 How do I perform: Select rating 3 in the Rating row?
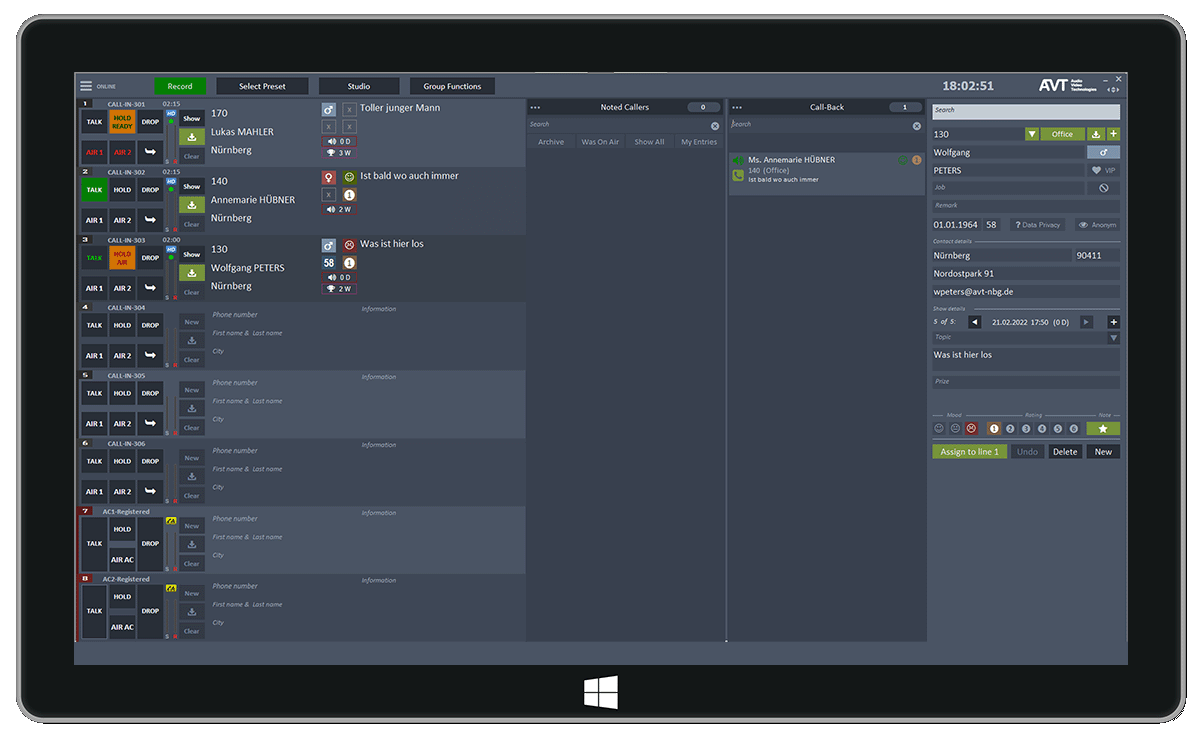[1026, 428]
